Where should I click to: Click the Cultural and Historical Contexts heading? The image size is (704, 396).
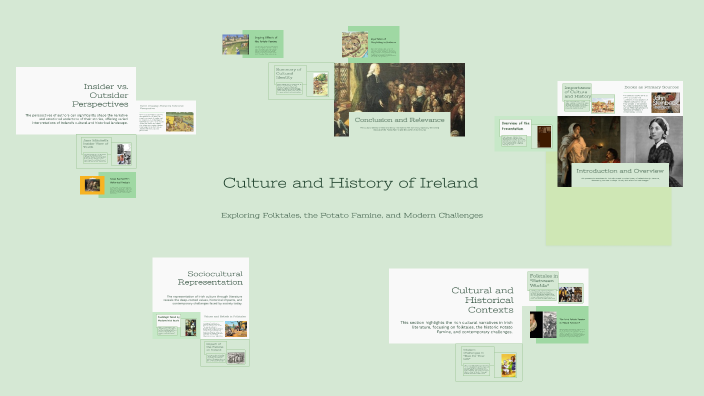coord(482,300)
